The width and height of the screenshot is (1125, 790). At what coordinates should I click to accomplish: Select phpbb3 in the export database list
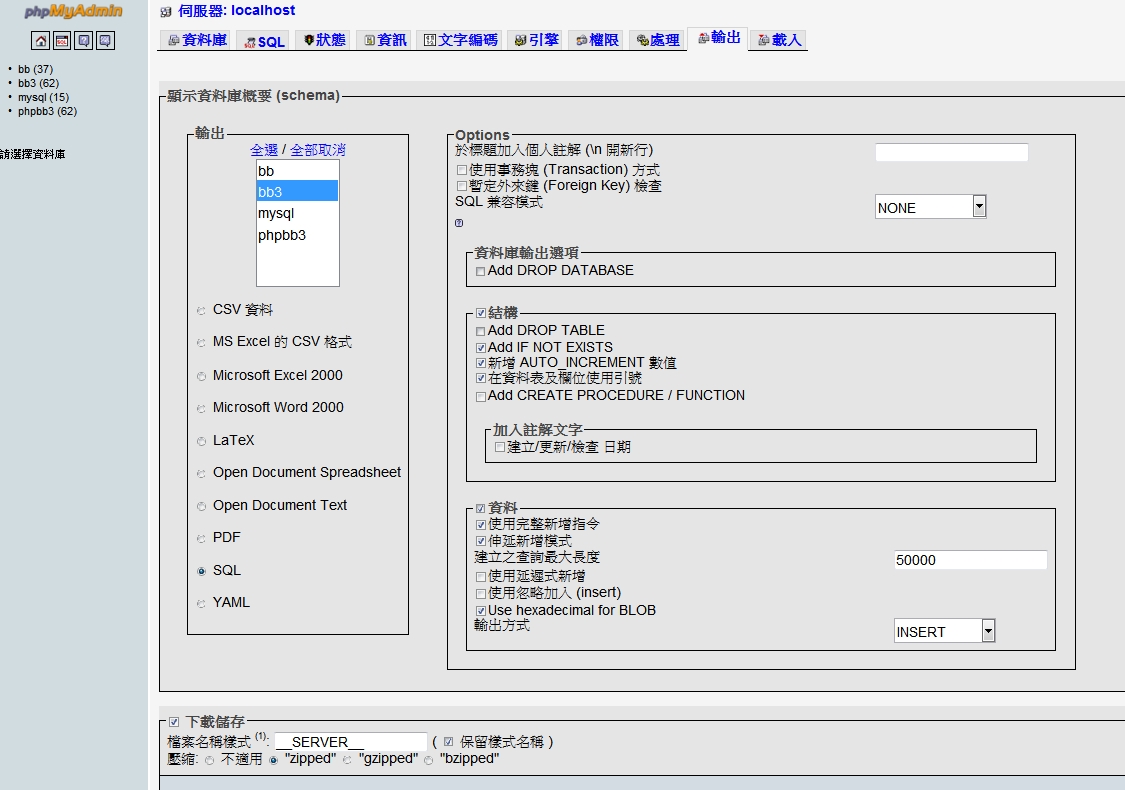pos(297,235)
